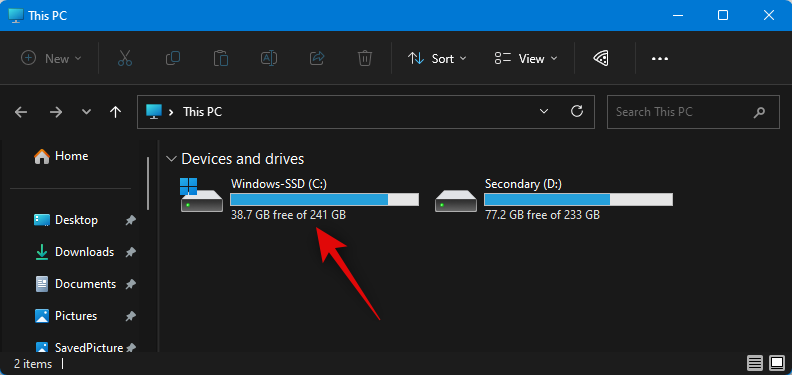
Task: Select Home in navigation pane
Action: (x=62, y=156)
